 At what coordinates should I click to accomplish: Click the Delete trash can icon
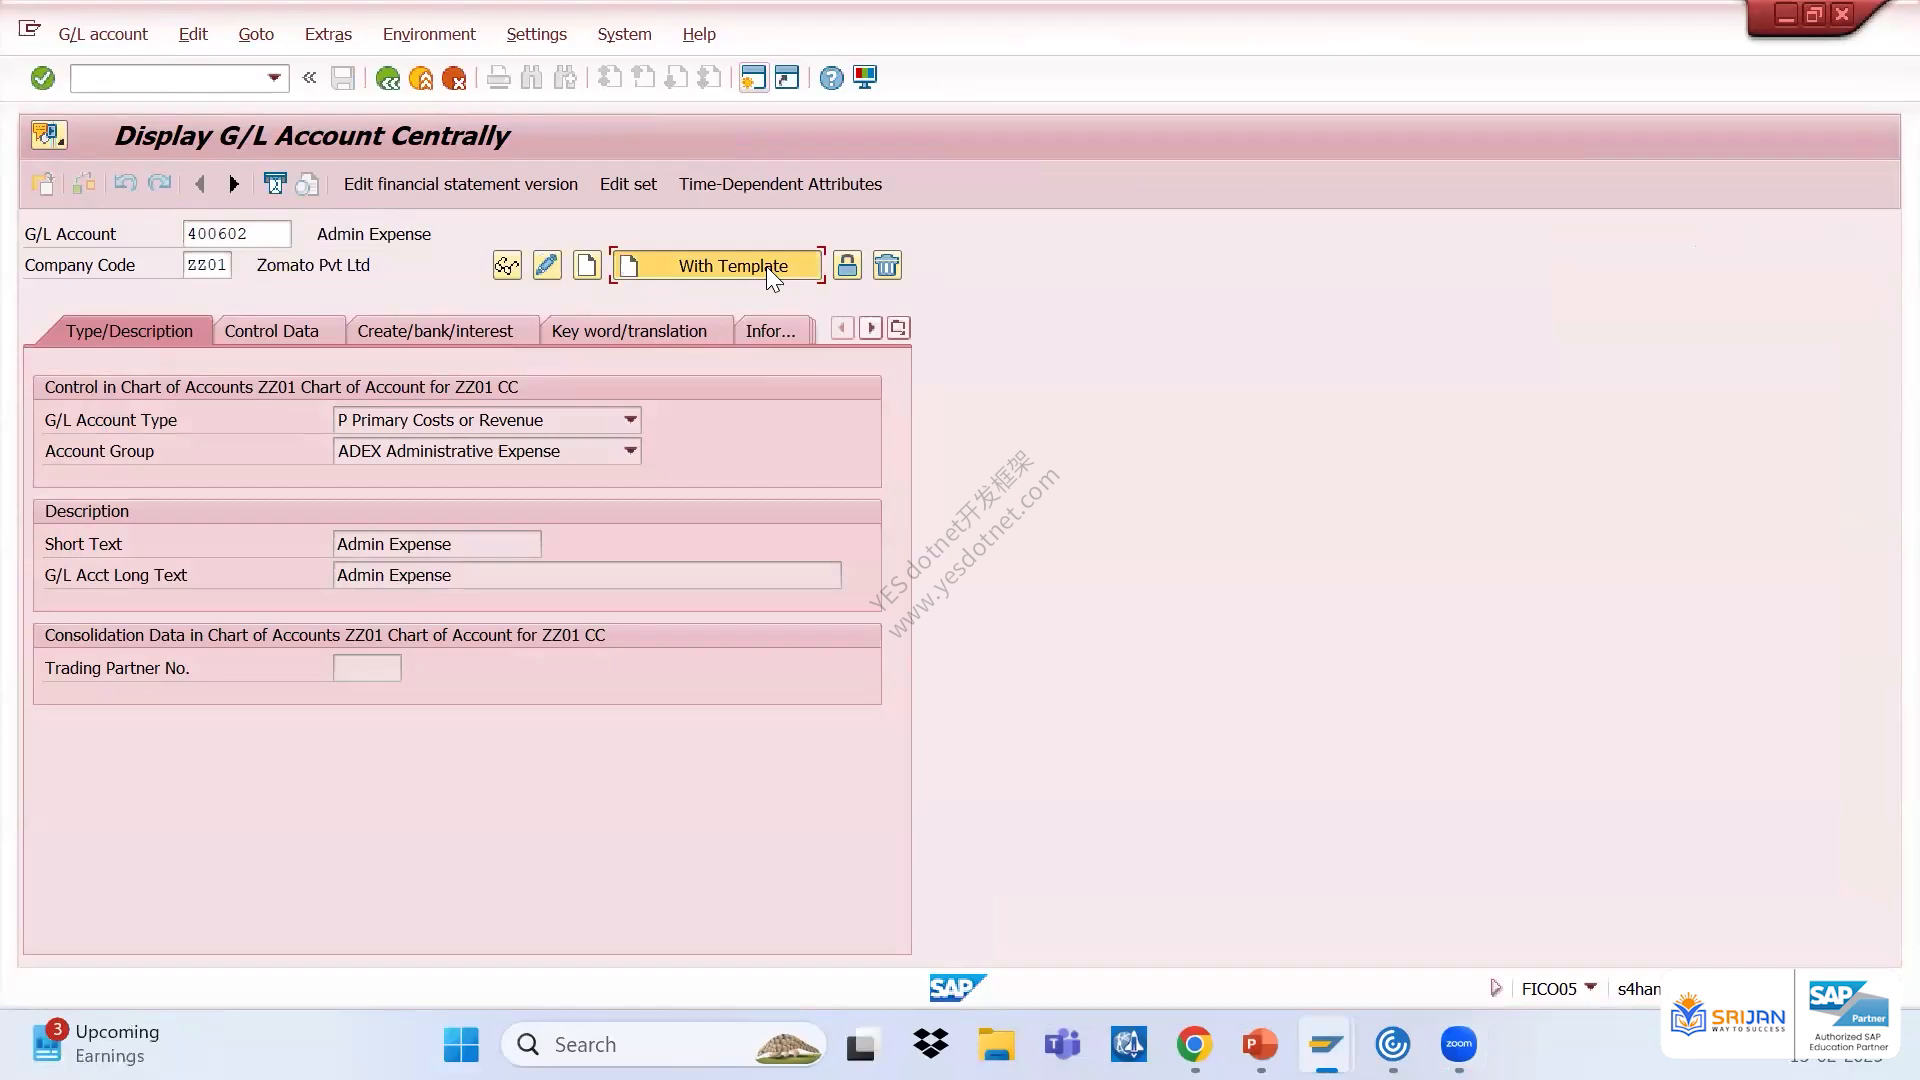click(887, 266)
